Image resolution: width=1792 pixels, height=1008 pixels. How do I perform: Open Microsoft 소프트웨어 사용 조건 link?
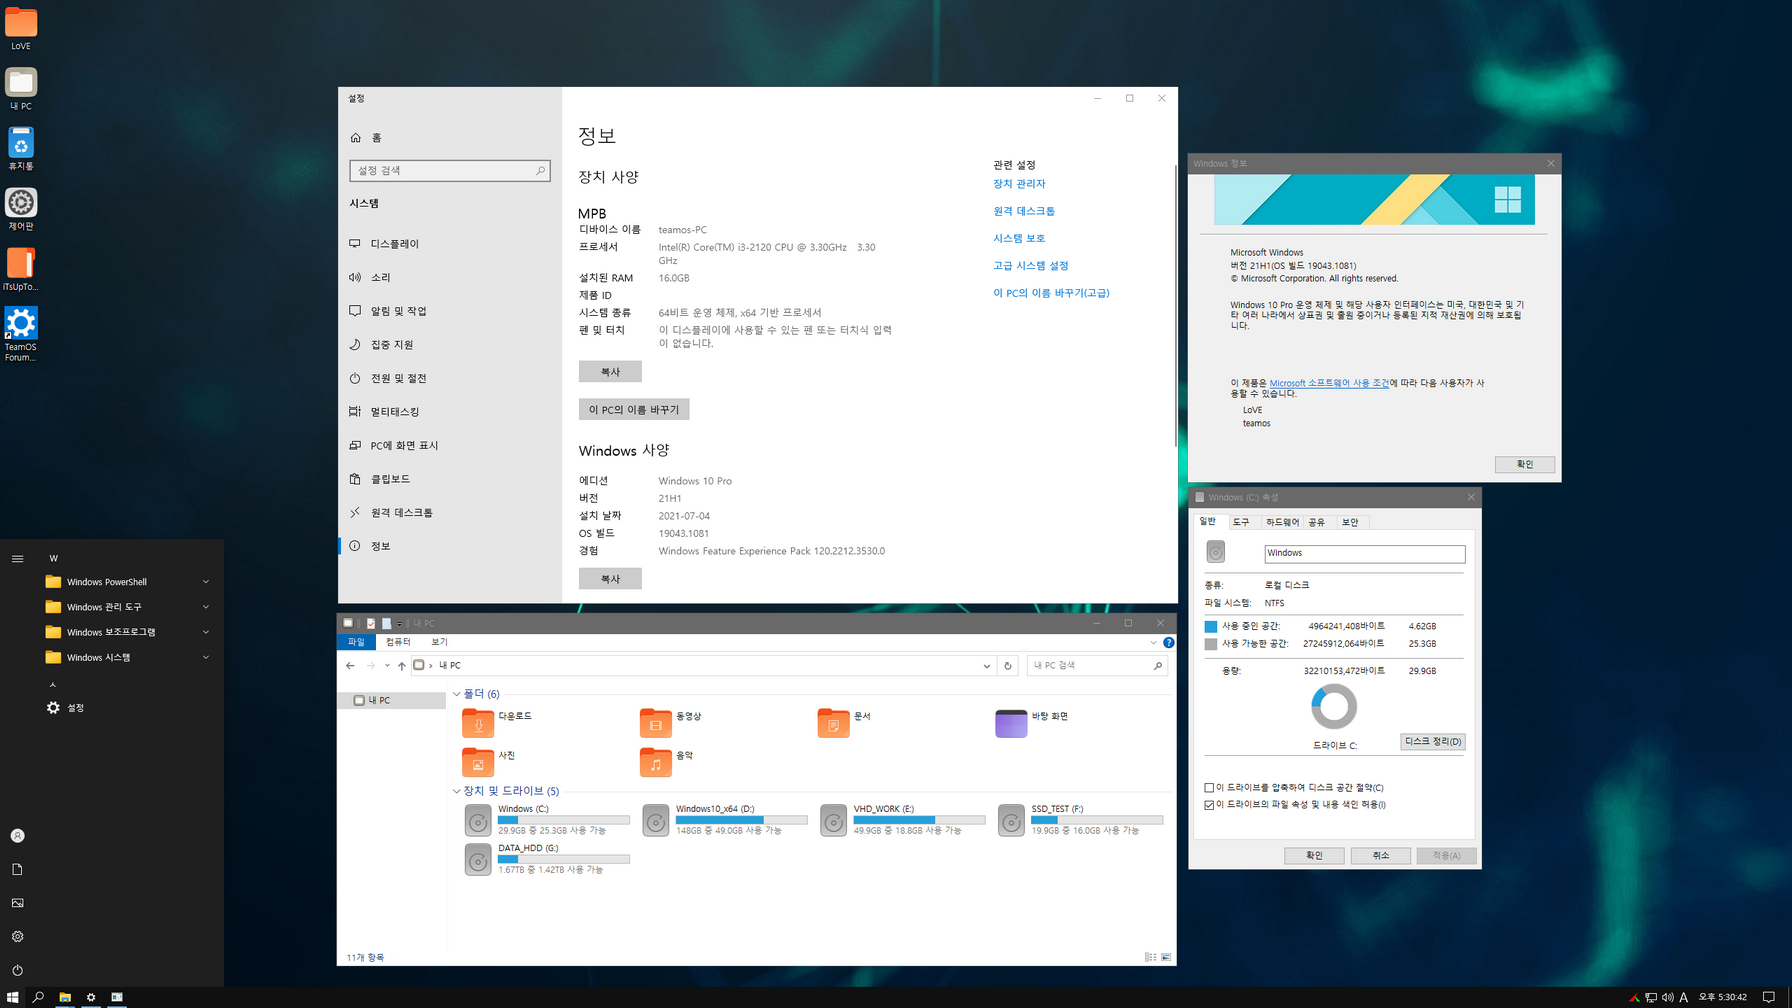[1329, 383]
